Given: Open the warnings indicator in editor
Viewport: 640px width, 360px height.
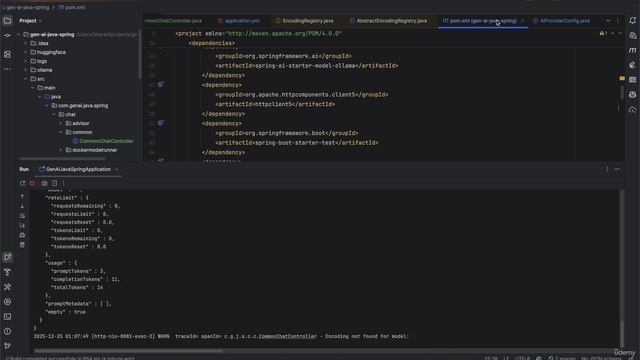Looking at the screenshot, I should click(604, 33).
